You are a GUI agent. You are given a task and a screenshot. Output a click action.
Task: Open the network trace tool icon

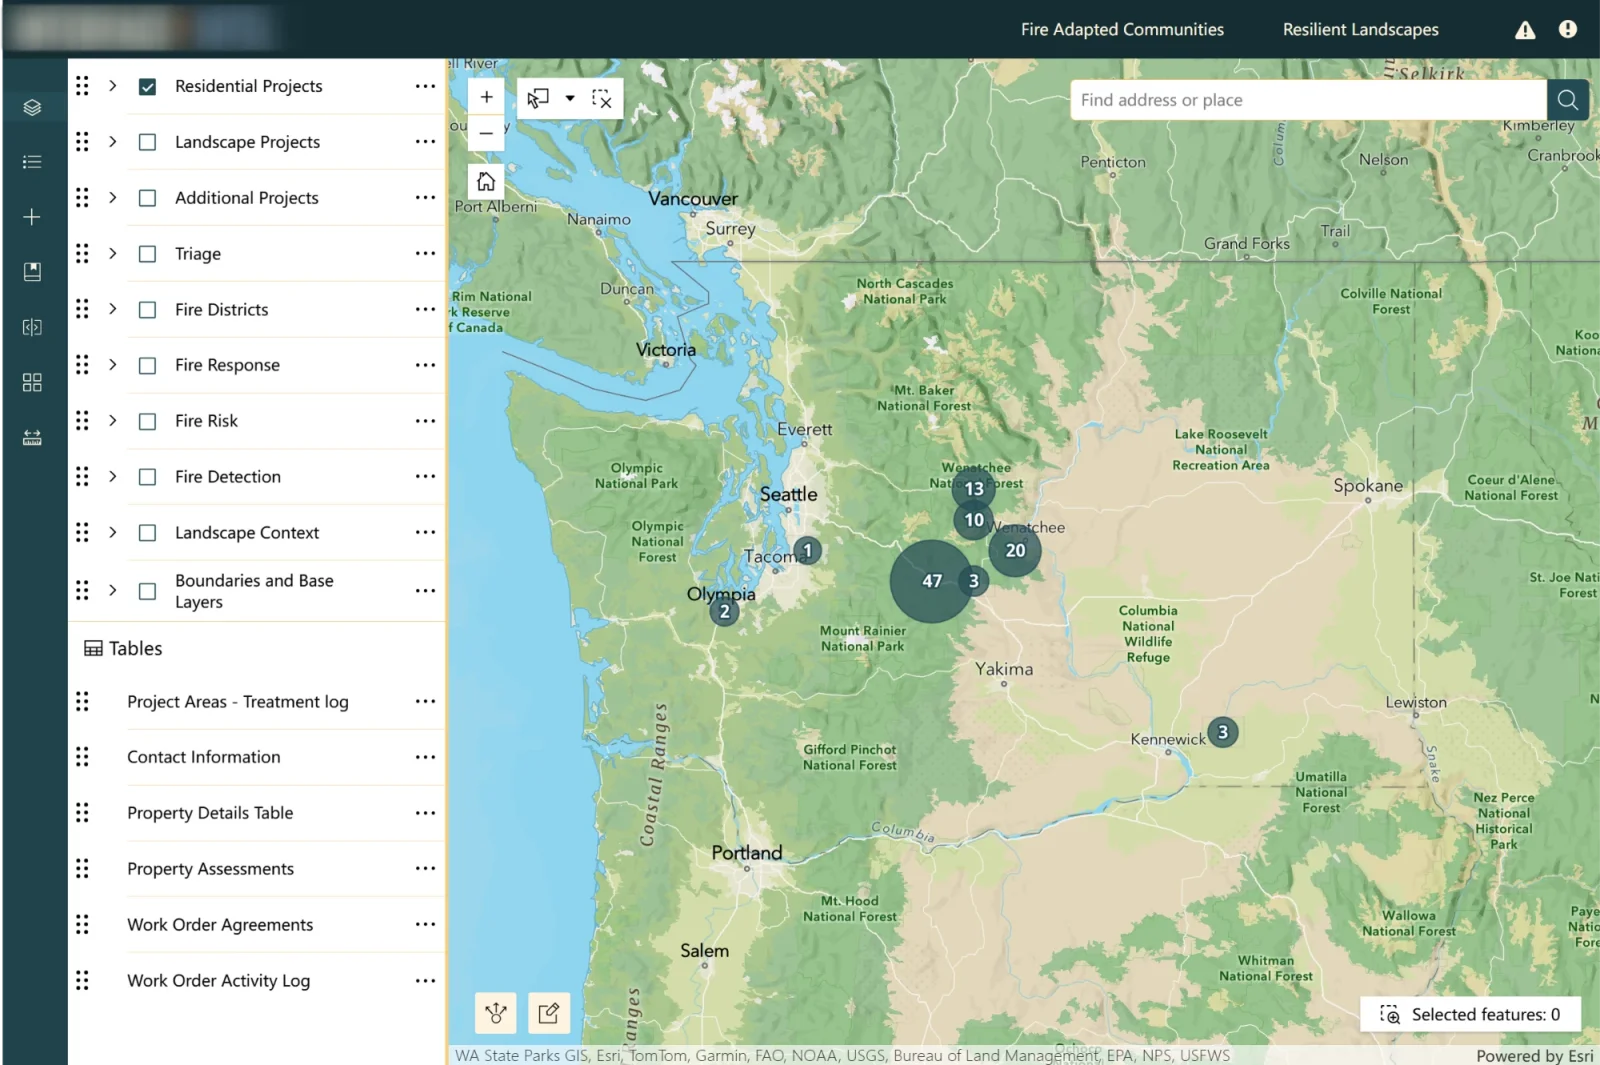pos(496,1013)
